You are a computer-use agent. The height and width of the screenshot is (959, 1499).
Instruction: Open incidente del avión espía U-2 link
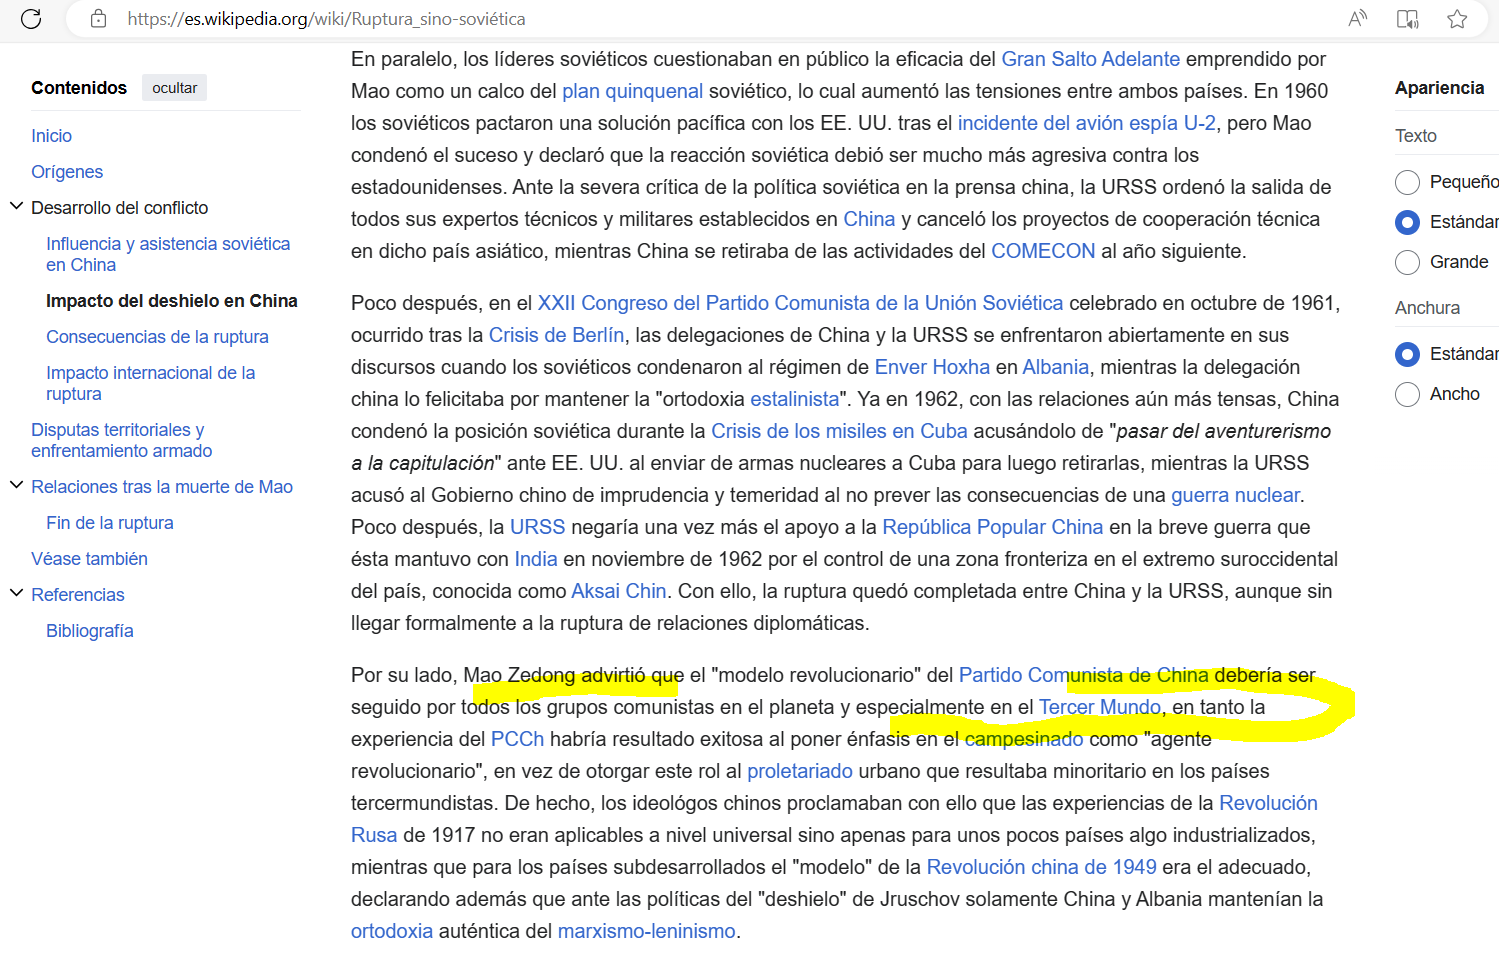(1087, 123)
